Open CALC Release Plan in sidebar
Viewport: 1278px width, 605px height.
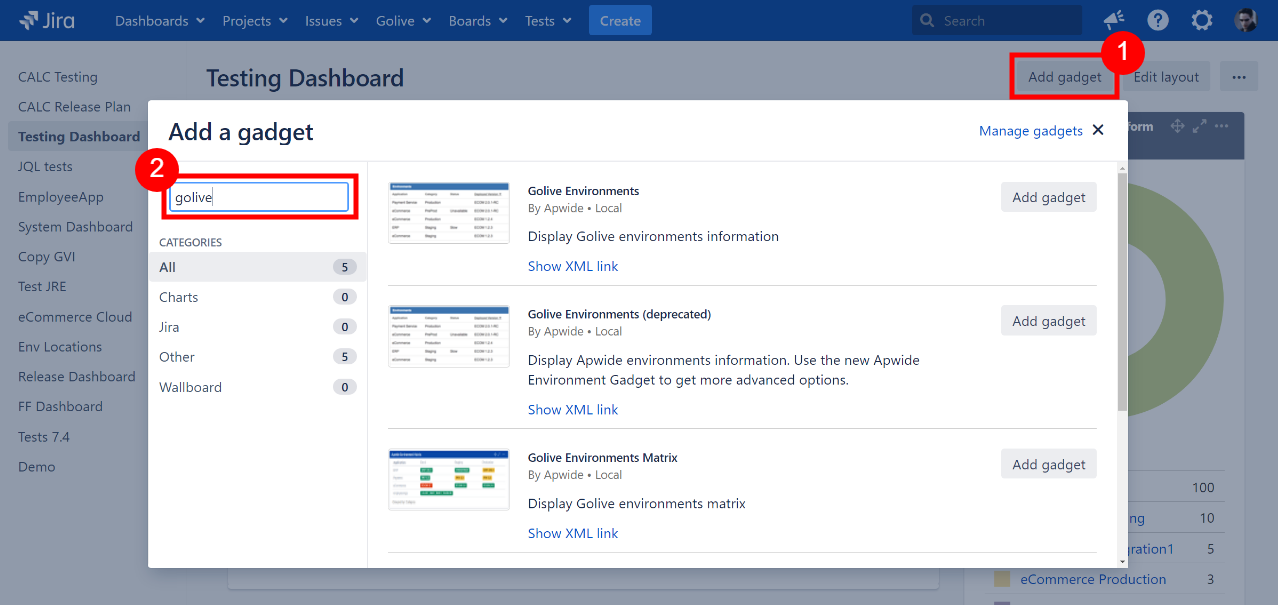(74, 107)
